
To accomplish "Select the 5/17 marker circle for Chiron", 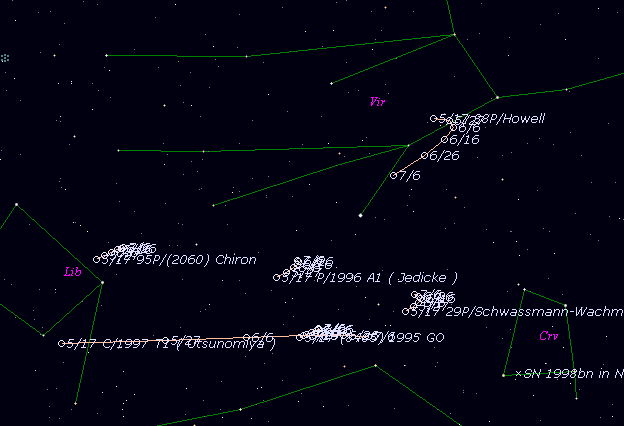I will tap(97, 259).
